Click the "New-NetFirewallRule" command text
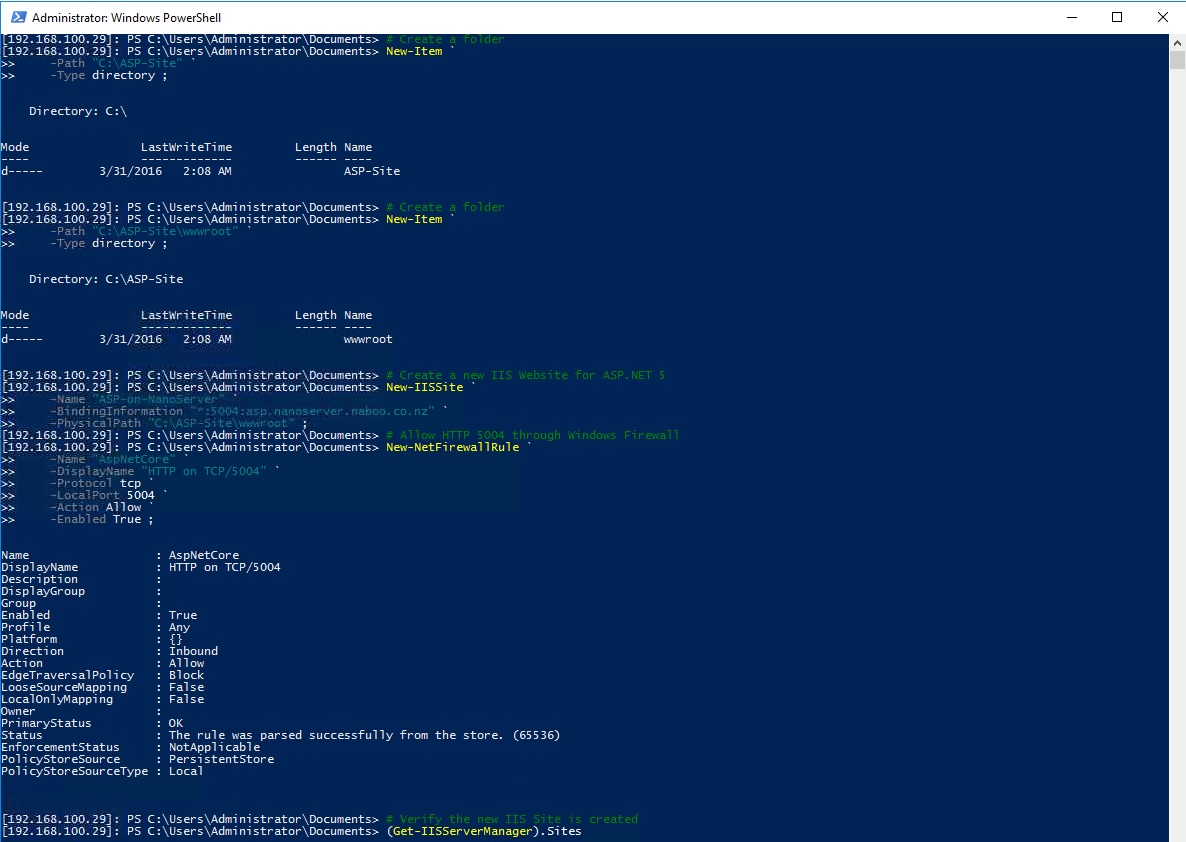 coord(452,447)
